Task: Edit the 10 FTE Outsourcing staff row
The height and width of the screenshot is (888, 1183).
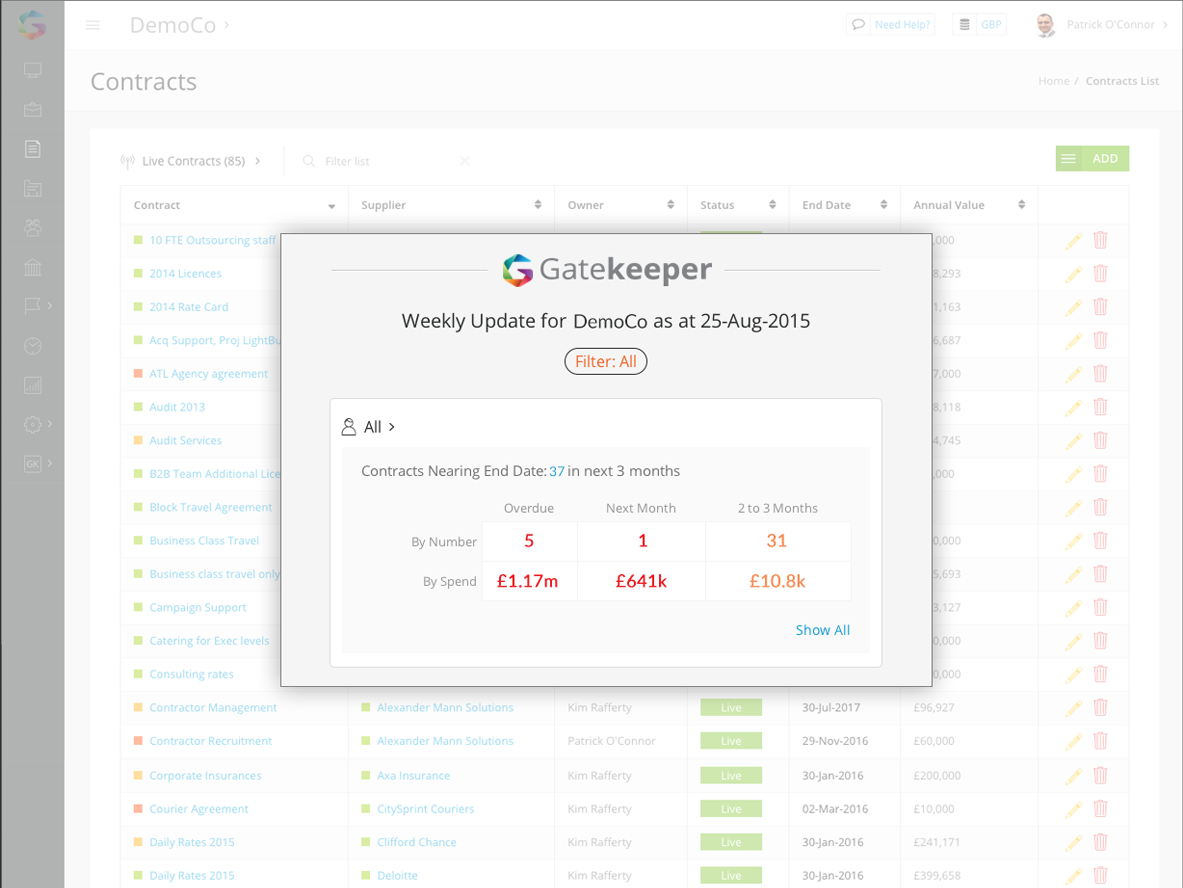Action: (x=1074, y=241)
